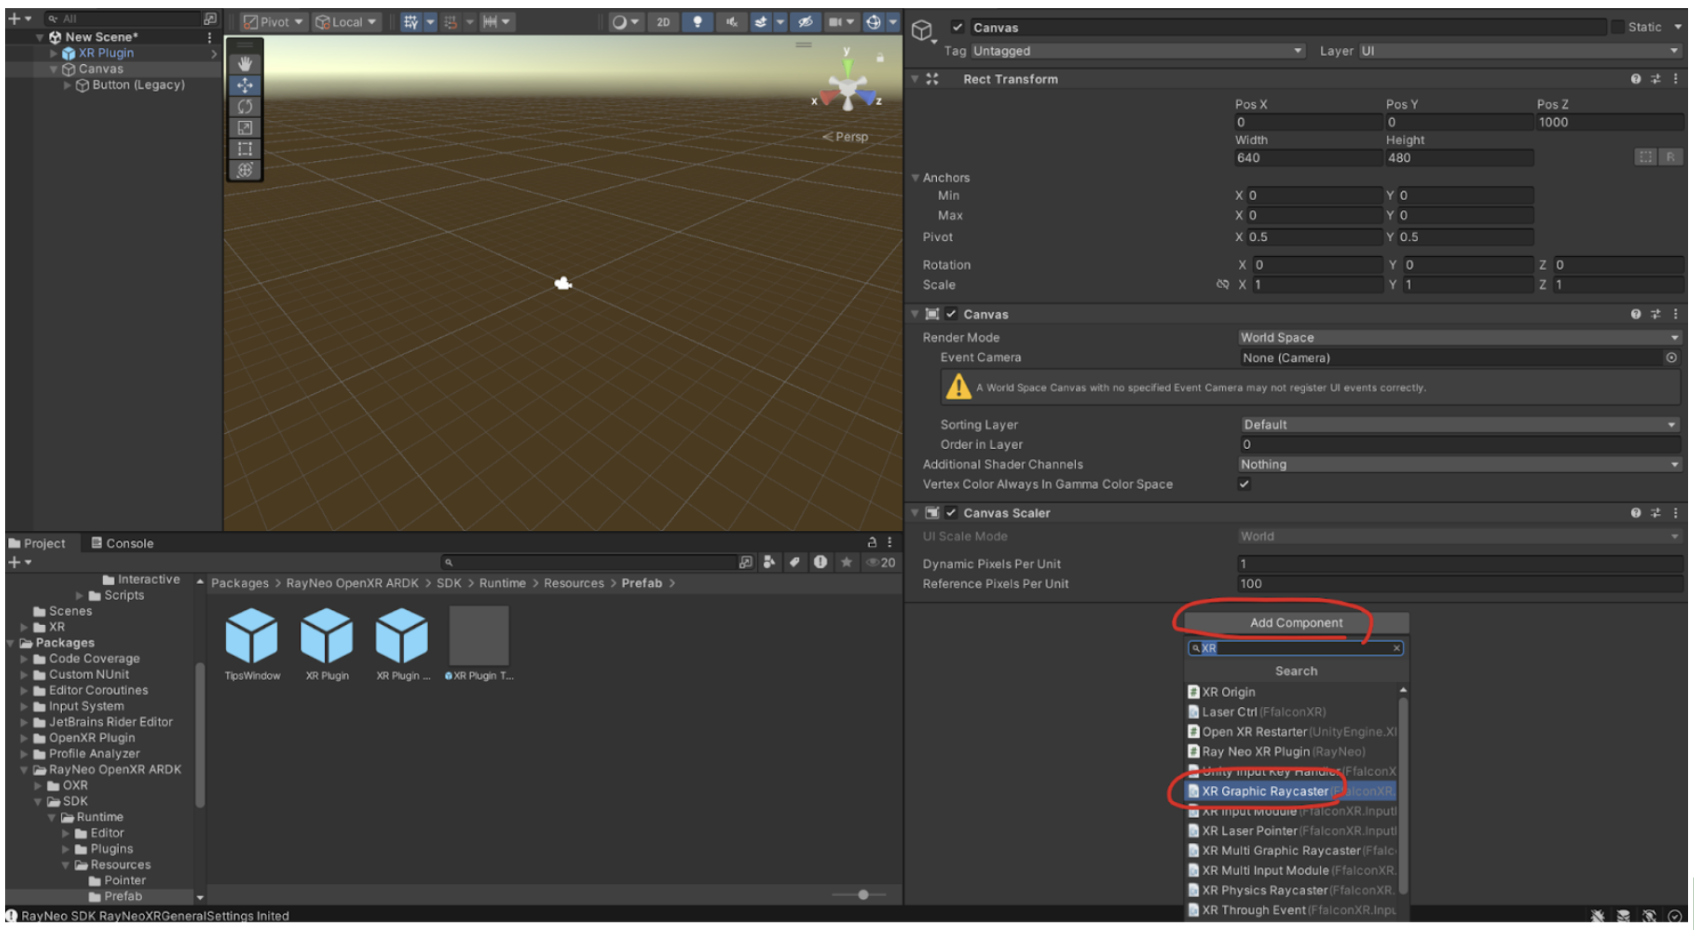Click the Pos Z field
Screen dimensions: 1694x930
point(1609,122)
